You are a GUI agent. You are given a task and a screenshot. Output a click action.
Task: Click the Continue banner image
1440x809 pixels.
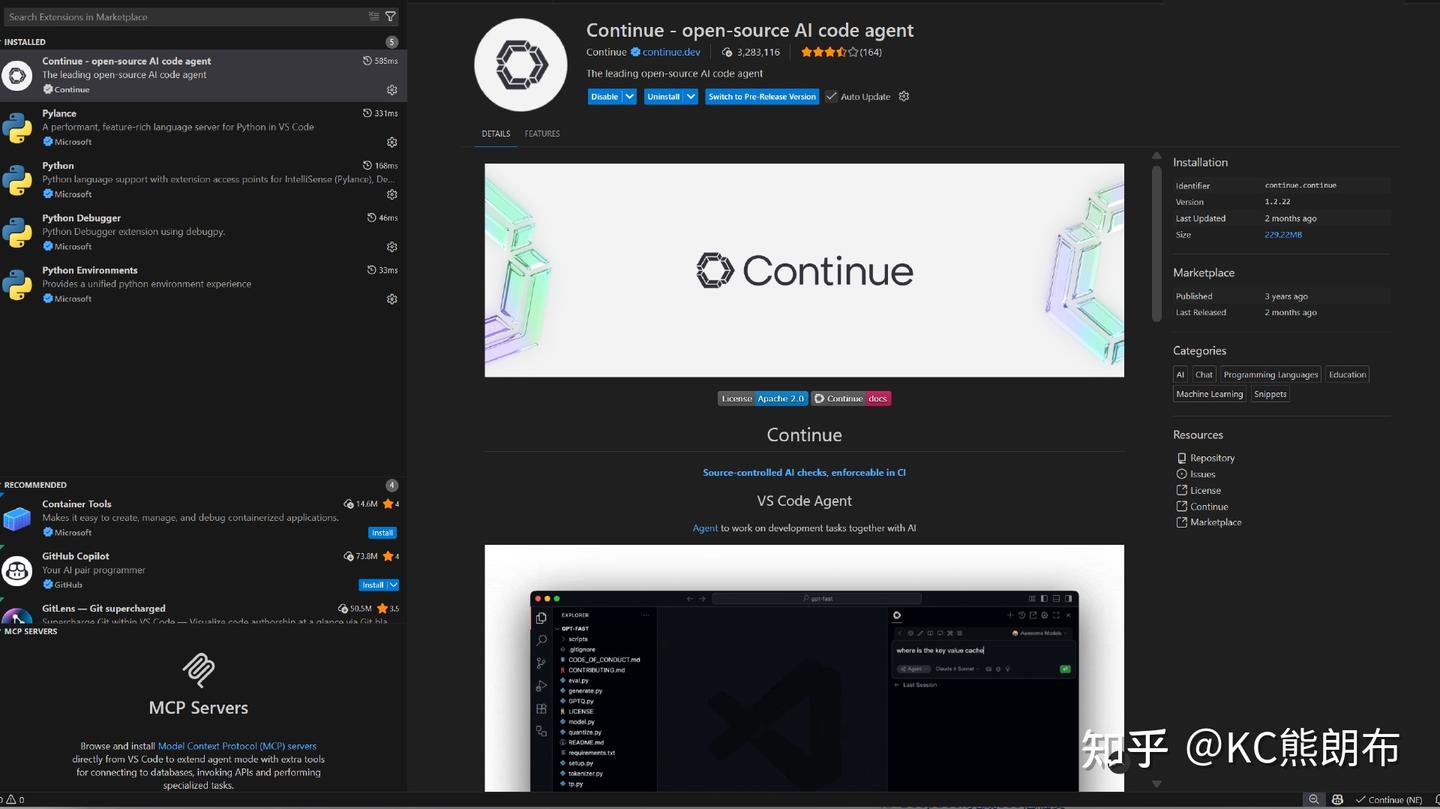click(804, 270)
